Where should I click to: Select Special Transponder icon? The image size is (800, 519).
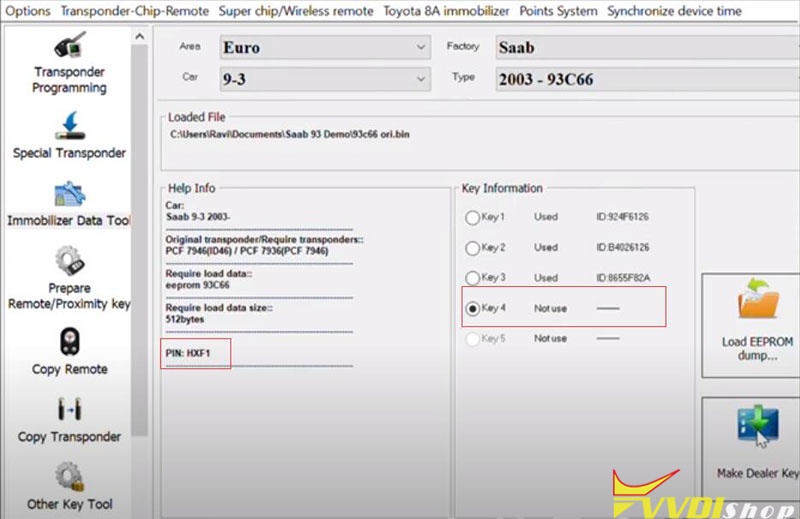tap(70, 126)
